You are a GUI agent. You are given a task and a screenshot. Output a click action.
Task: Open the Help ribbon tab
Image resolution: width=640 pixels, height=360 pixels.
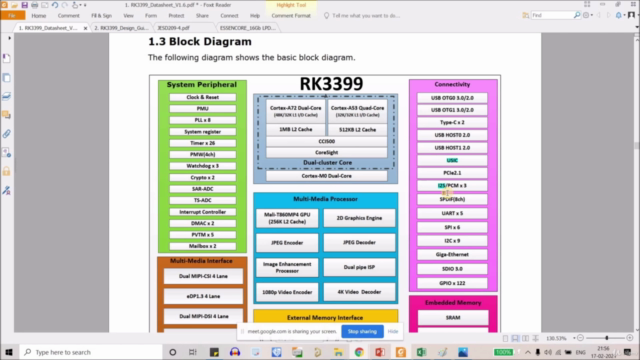(x=255, y=16)
